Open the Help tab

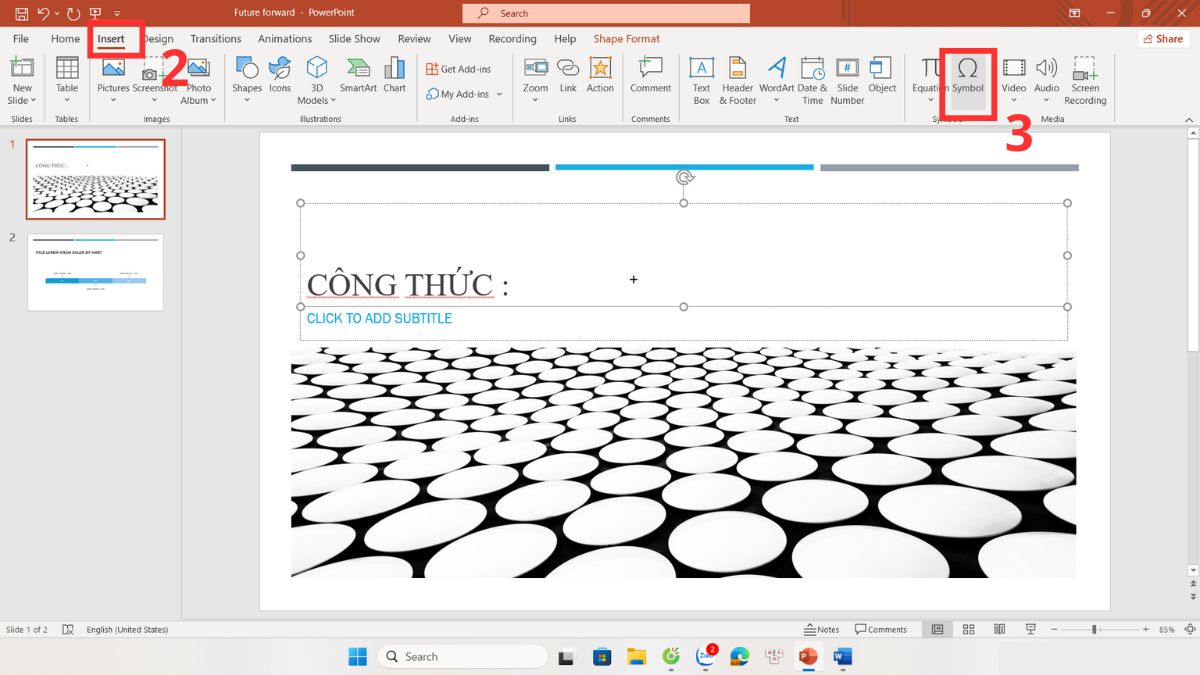tap(565, 39)
